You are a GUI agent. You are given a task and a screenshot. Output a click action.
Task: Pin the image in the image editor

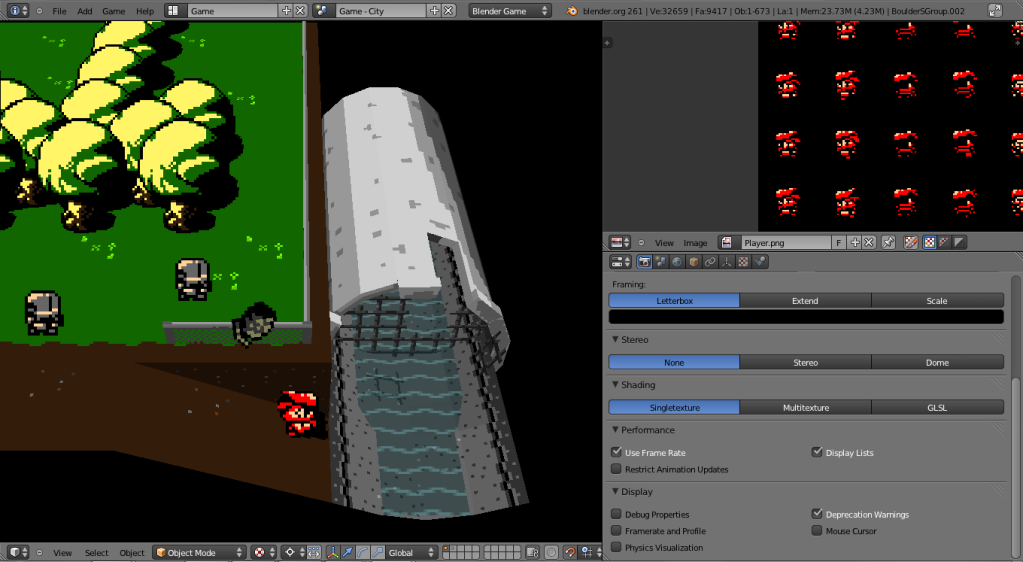(x=889, y=243)
